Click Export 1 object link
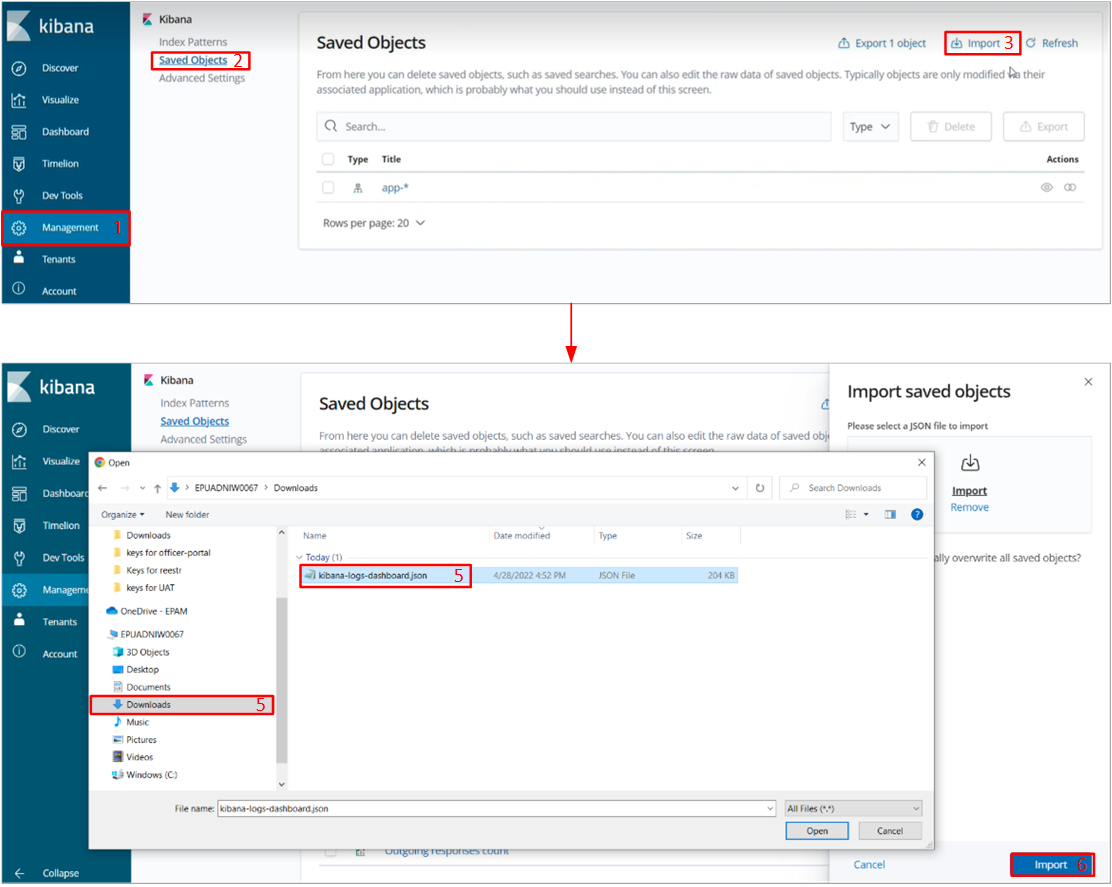The image size is (1112, 887). tap(882, 43)
